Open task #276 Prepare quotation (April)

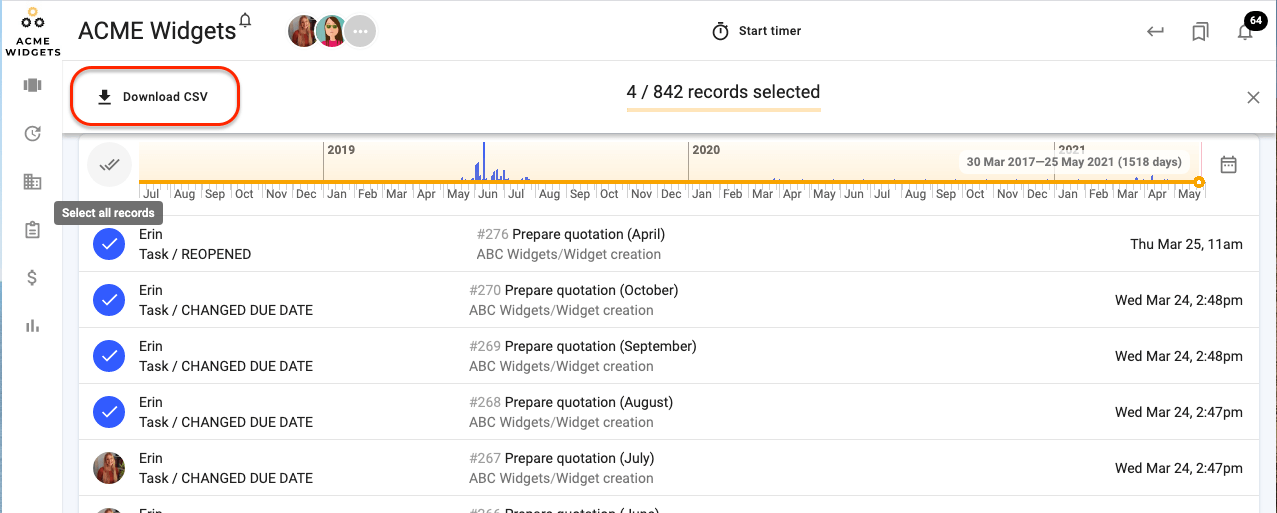click(x=571, y=234)
